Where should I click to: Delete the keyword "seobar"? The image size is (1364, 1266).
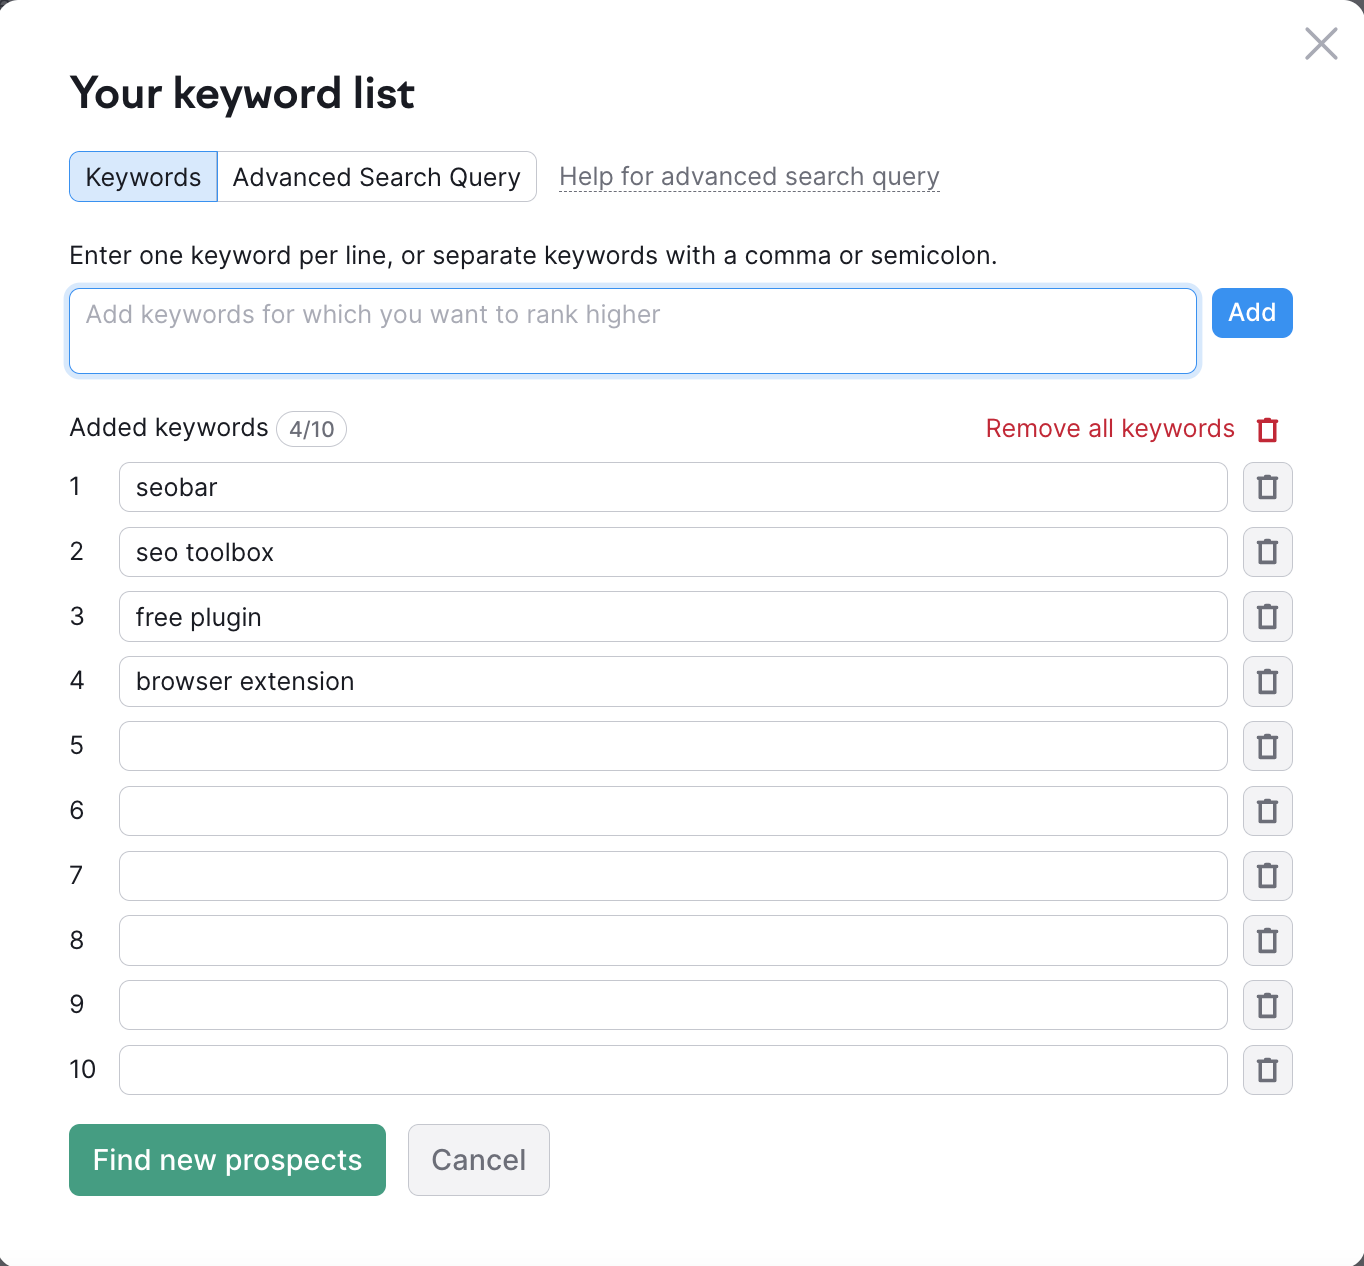tap(1267, 487)
